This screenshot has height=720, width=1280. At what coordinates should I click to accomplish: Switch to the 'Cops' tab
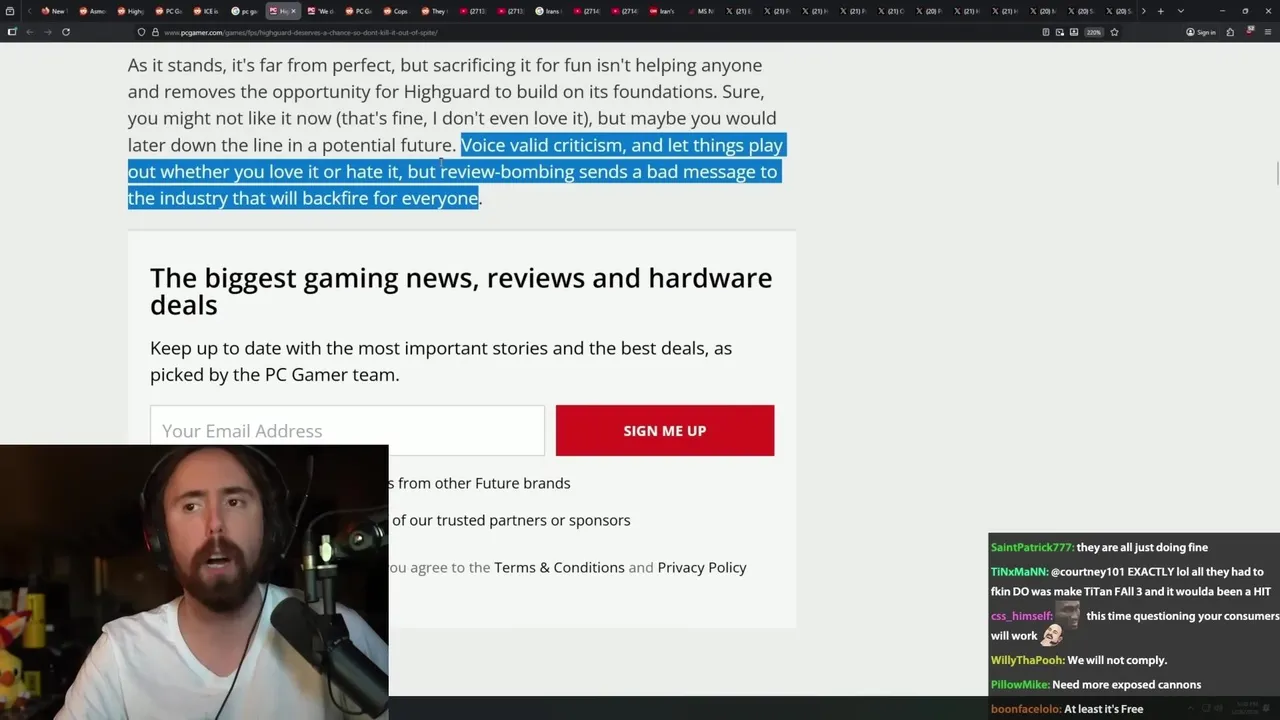tap(397, 11)
